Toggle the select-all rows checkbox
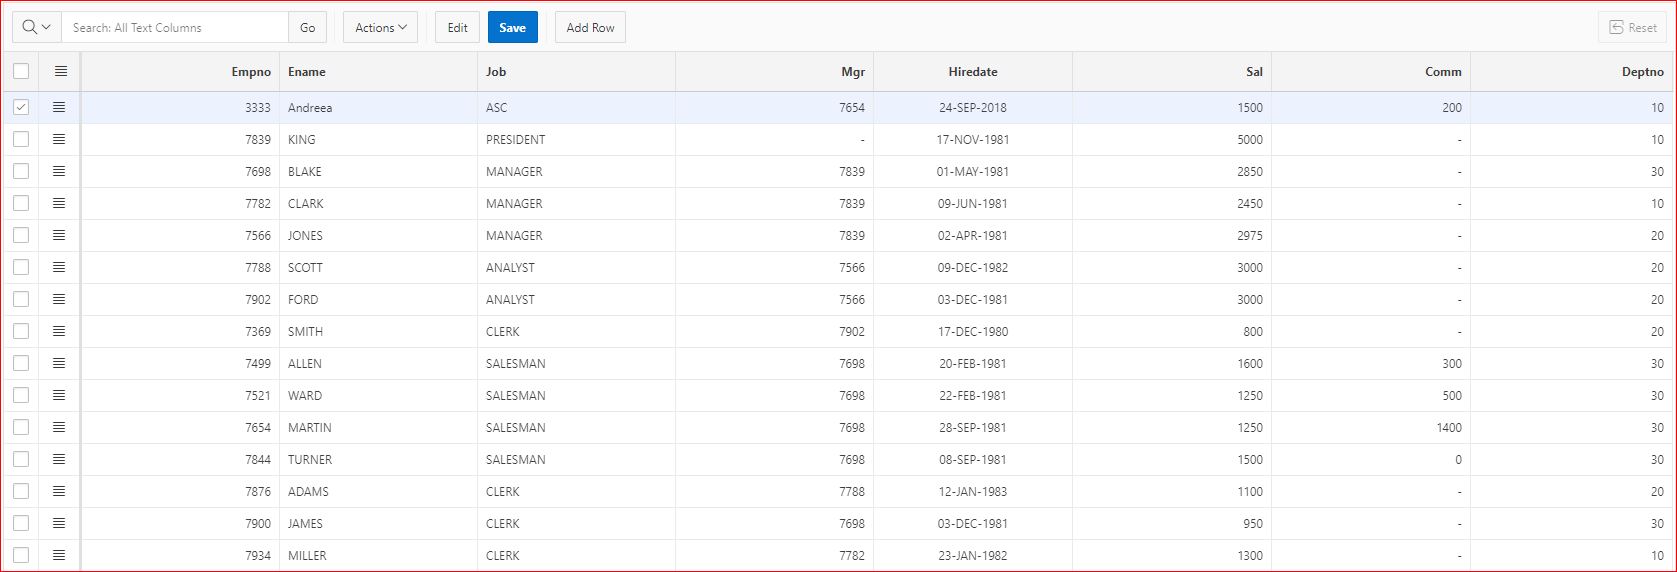 click(21, 71)
